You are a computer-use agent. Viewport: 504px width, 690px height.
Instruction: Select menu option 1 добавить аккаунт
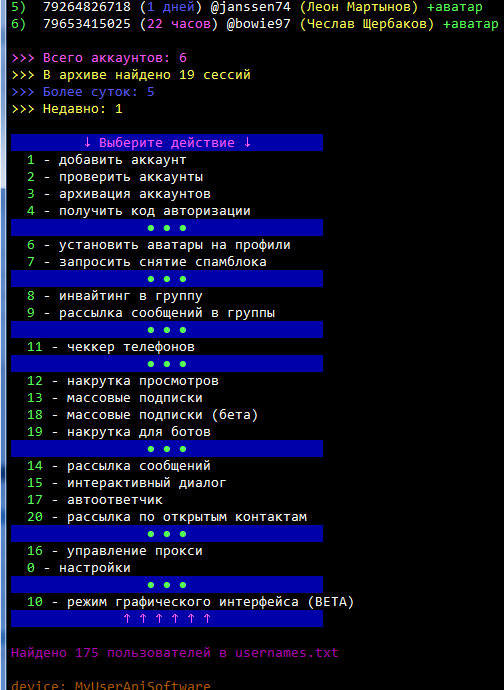[x=107, y=160]
